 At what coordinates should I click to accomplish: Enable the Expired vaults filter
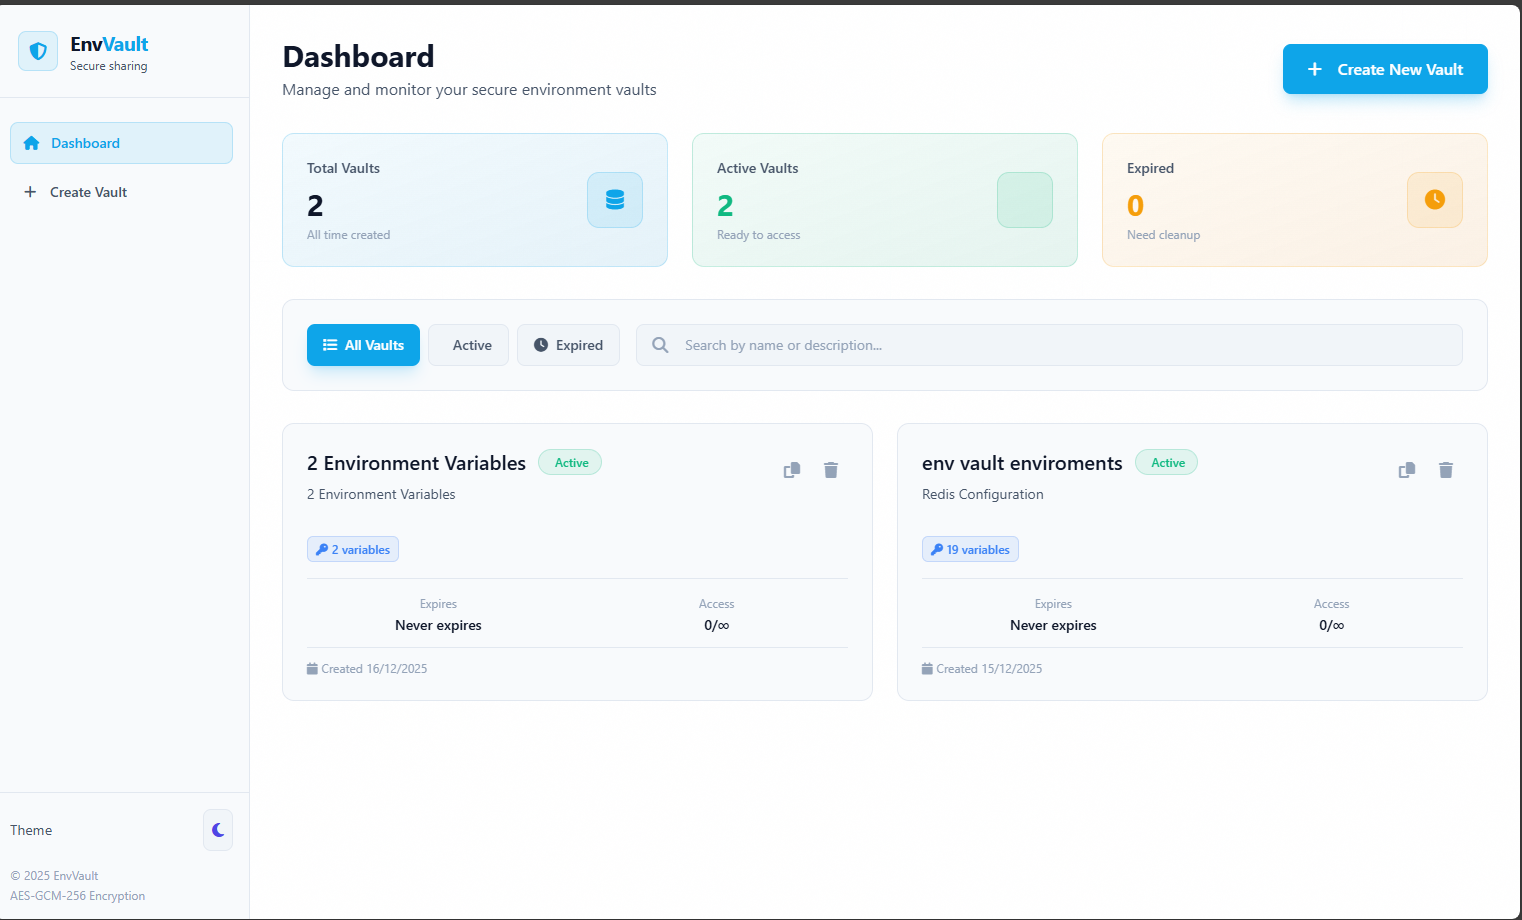click(x=568, y=344)
